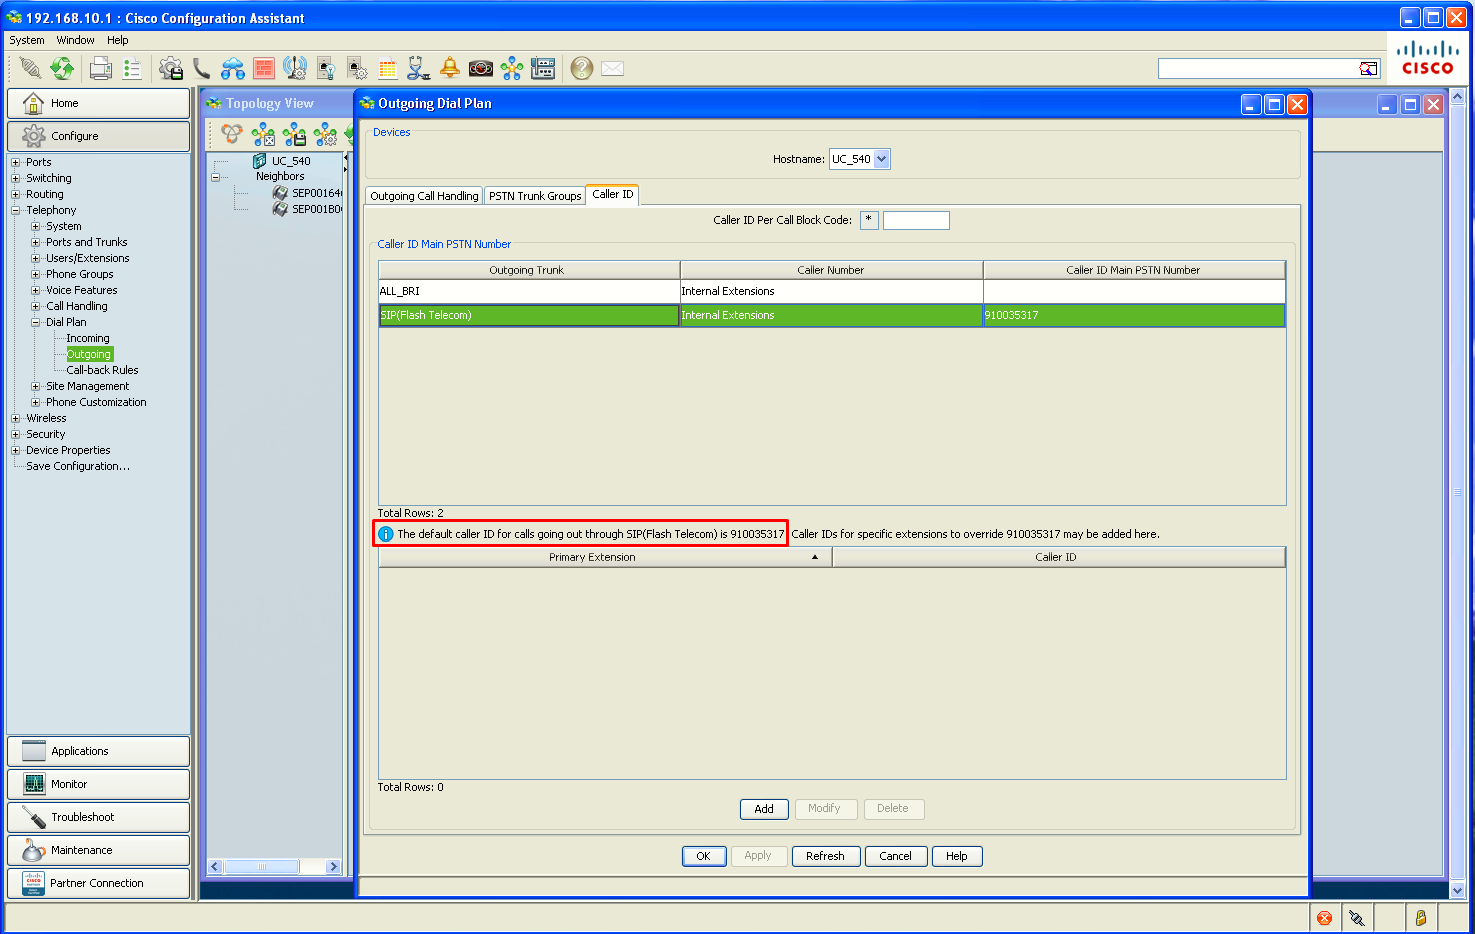This screenshot has height=934, width=1475.
Task: Click Topology View horizontal scrollbar
Action: pos(274,867)
